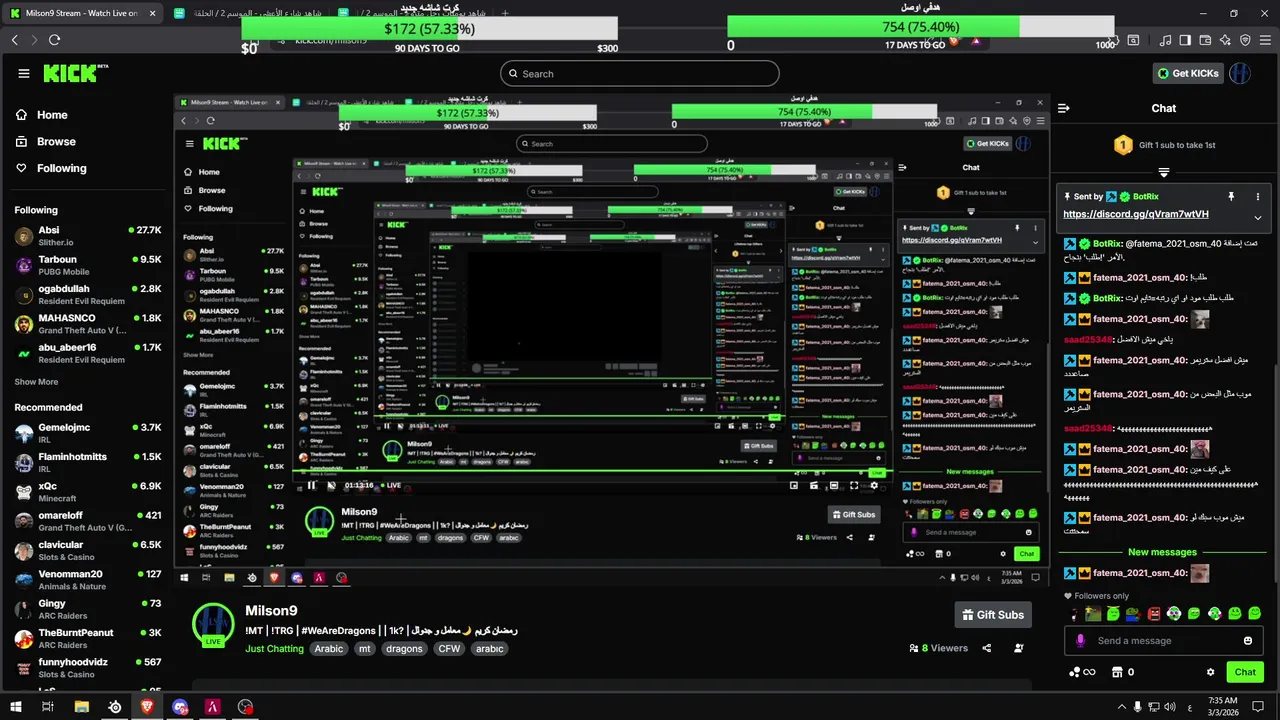This screenshot has height=720, width=1280.
Task: Click the KICK logo
Action: click(x=75, y=73)
